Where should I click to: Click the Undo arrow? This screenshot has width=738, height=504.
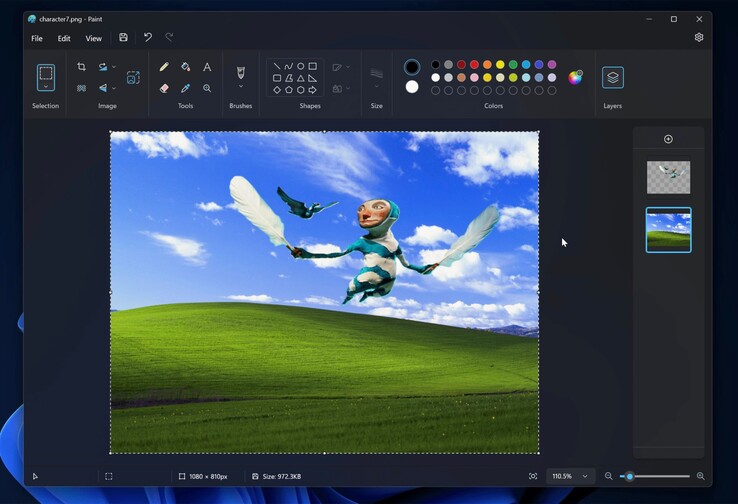[x=148, y=37]
